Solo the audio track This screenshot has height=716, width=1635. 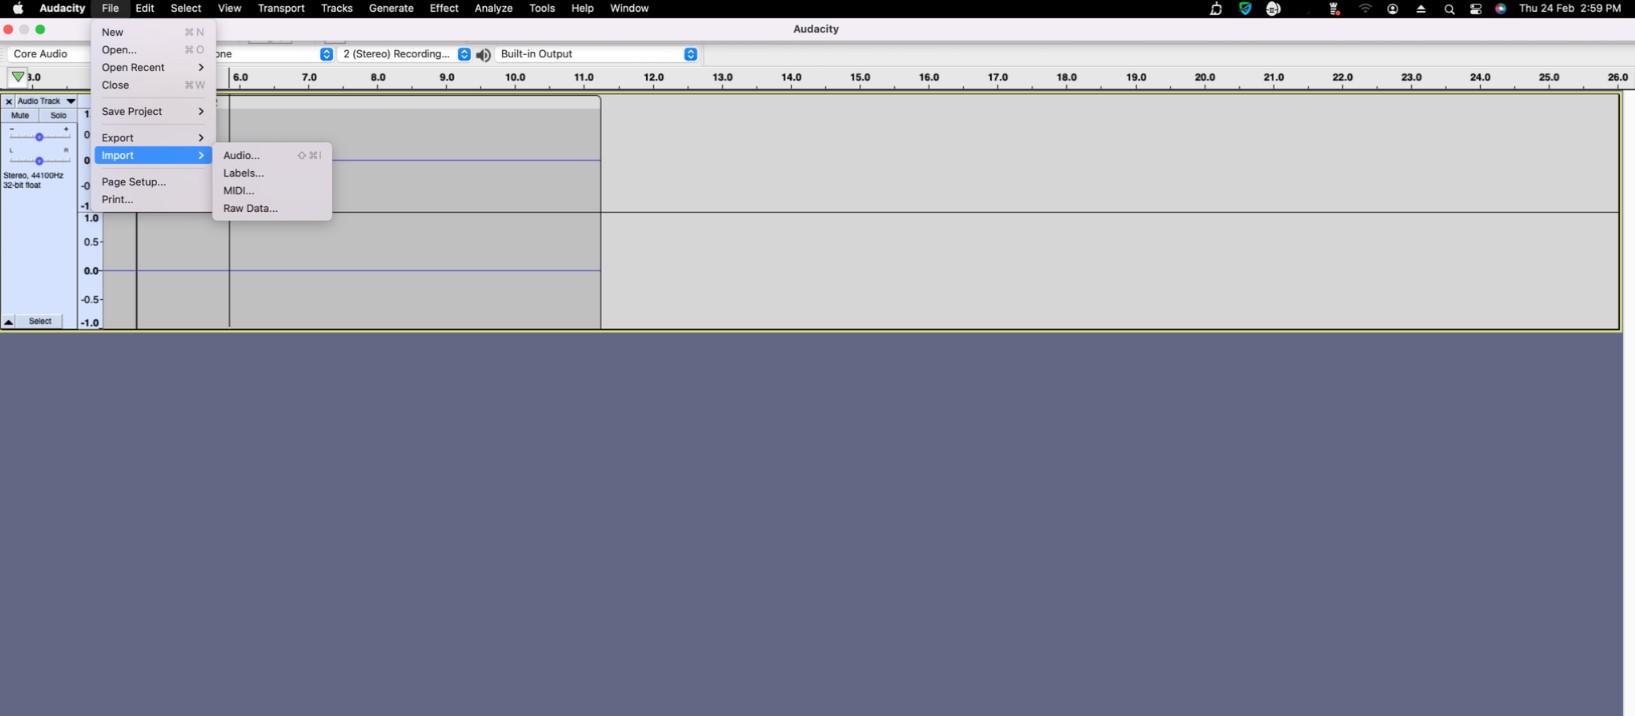(x=58, y=116)
